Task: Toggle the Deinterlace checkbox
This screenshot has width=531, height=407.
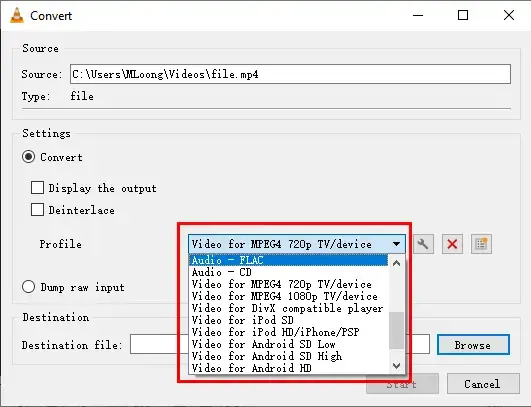Action: (x=37, y=210)
